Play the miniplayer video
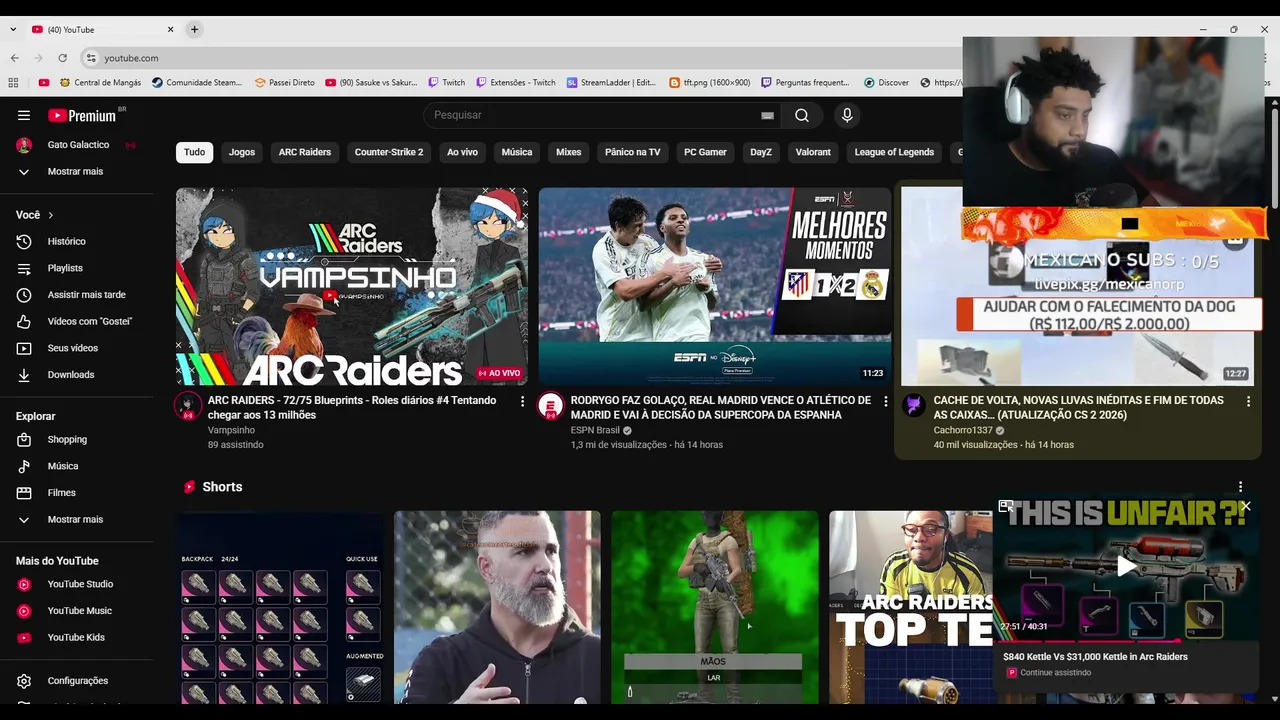The height and width of the screenshot is (720, 1280). coord(1126,567)
